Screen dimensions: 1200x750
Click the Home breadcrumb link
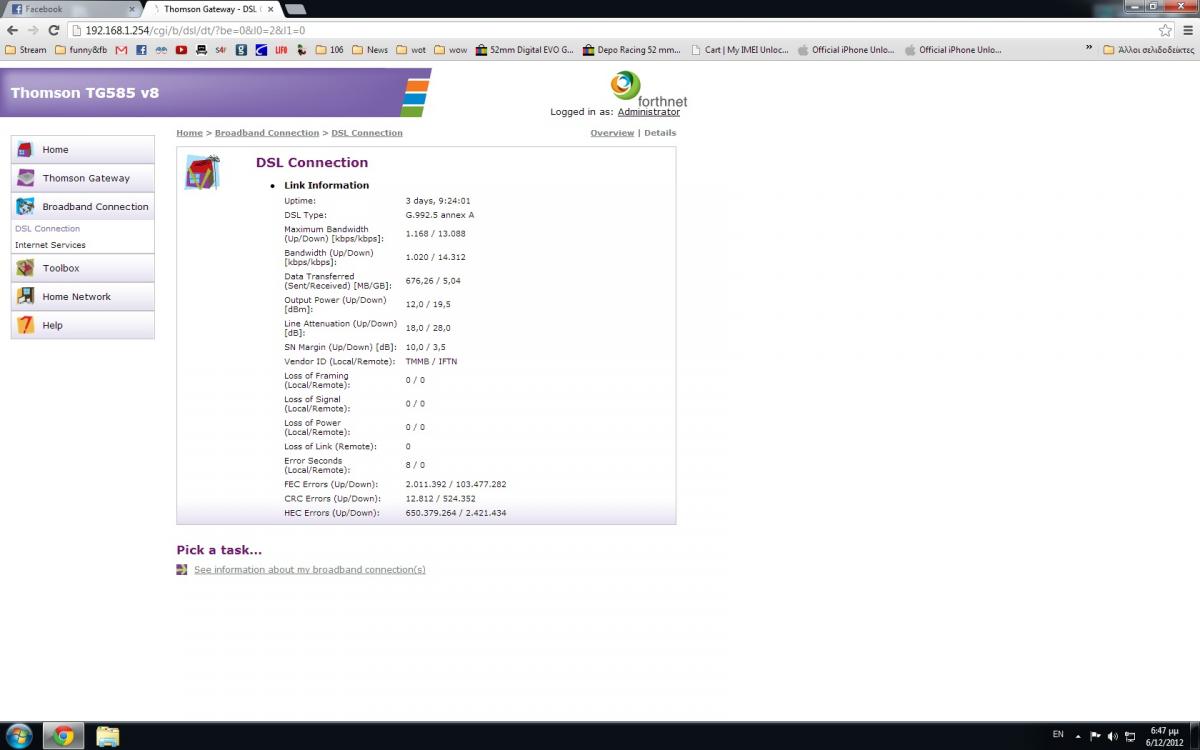point(189,133)
